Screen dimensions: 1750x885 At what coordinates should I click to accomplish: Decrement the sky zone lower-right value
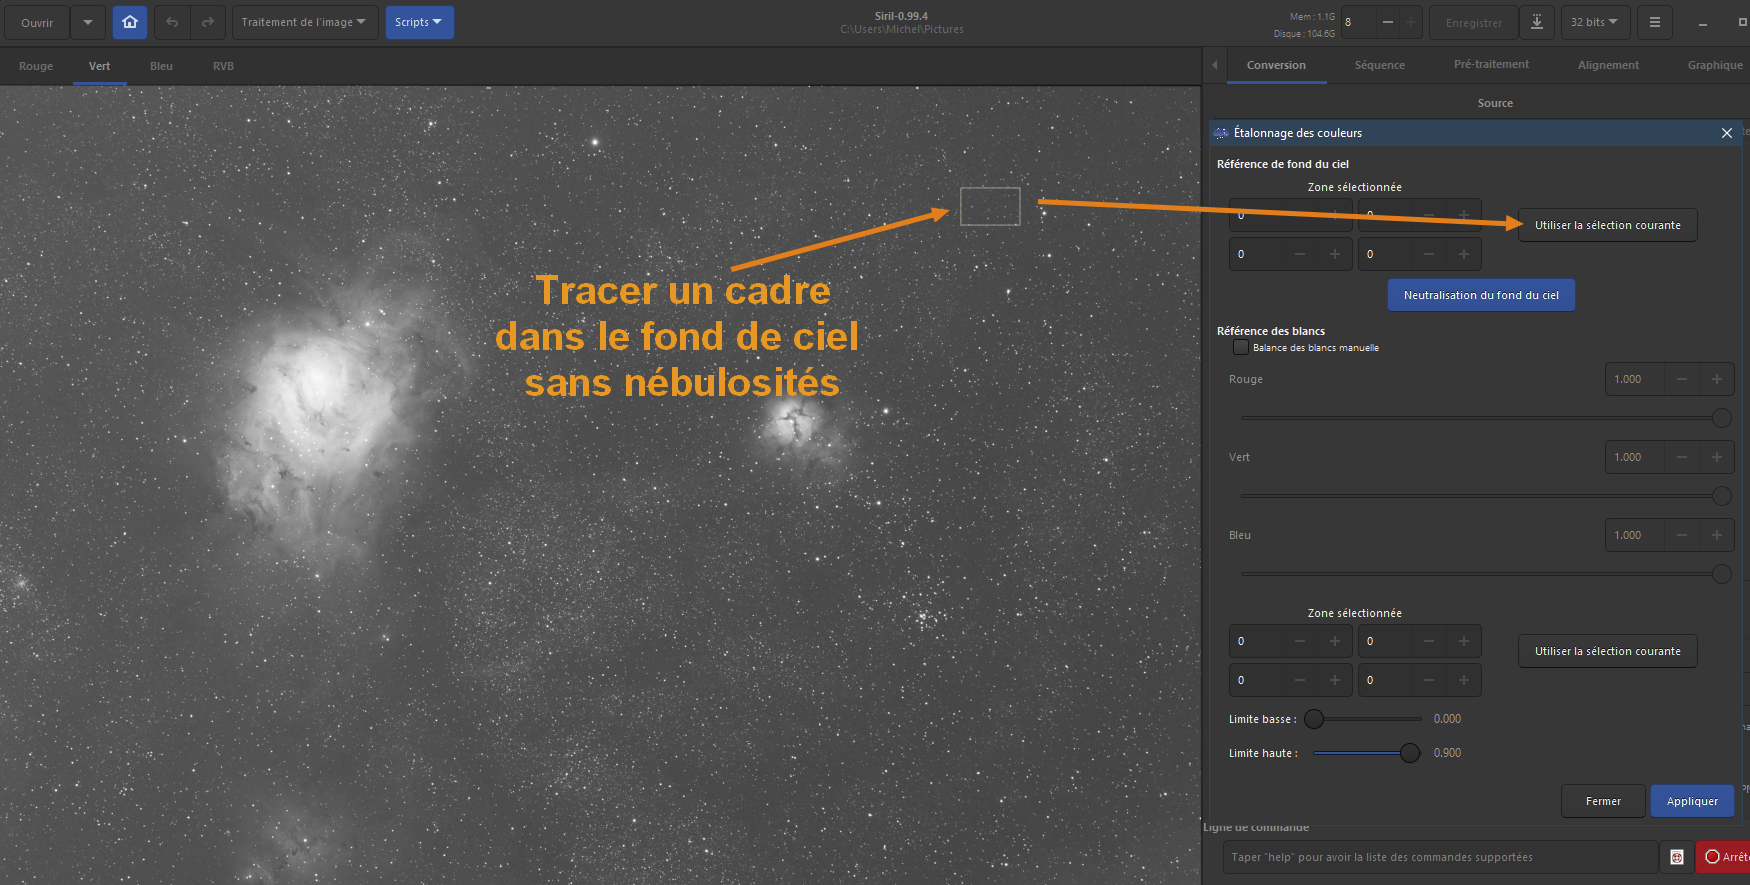tap(1429, 254)
